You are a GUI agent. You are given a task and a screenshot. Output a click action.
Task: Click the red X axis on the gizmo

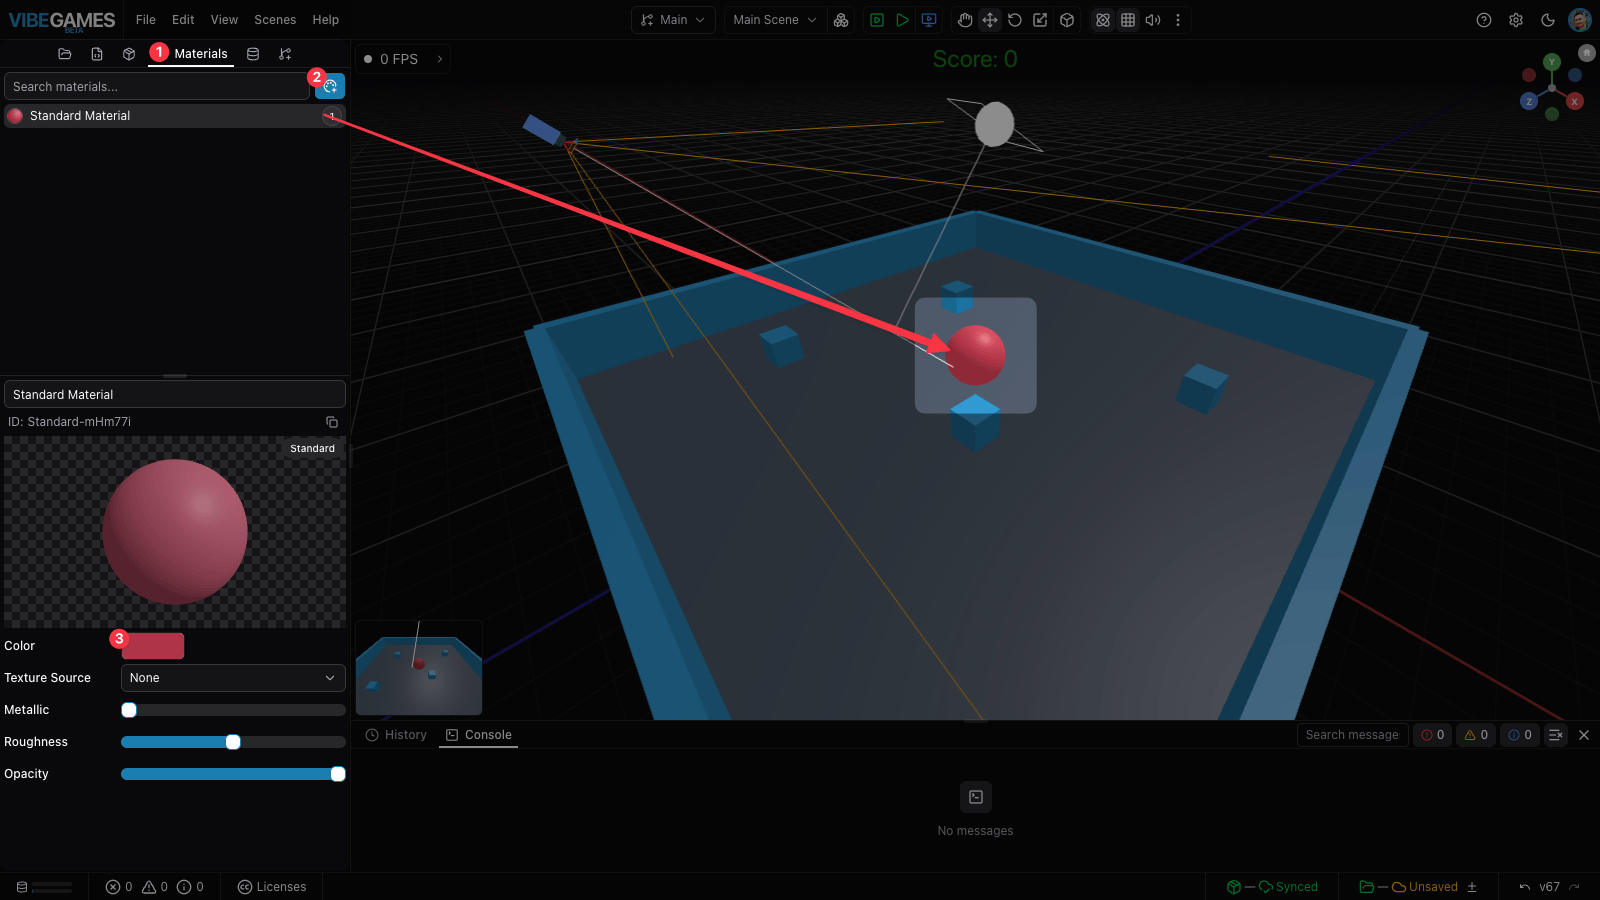(x=1575, y=101)
